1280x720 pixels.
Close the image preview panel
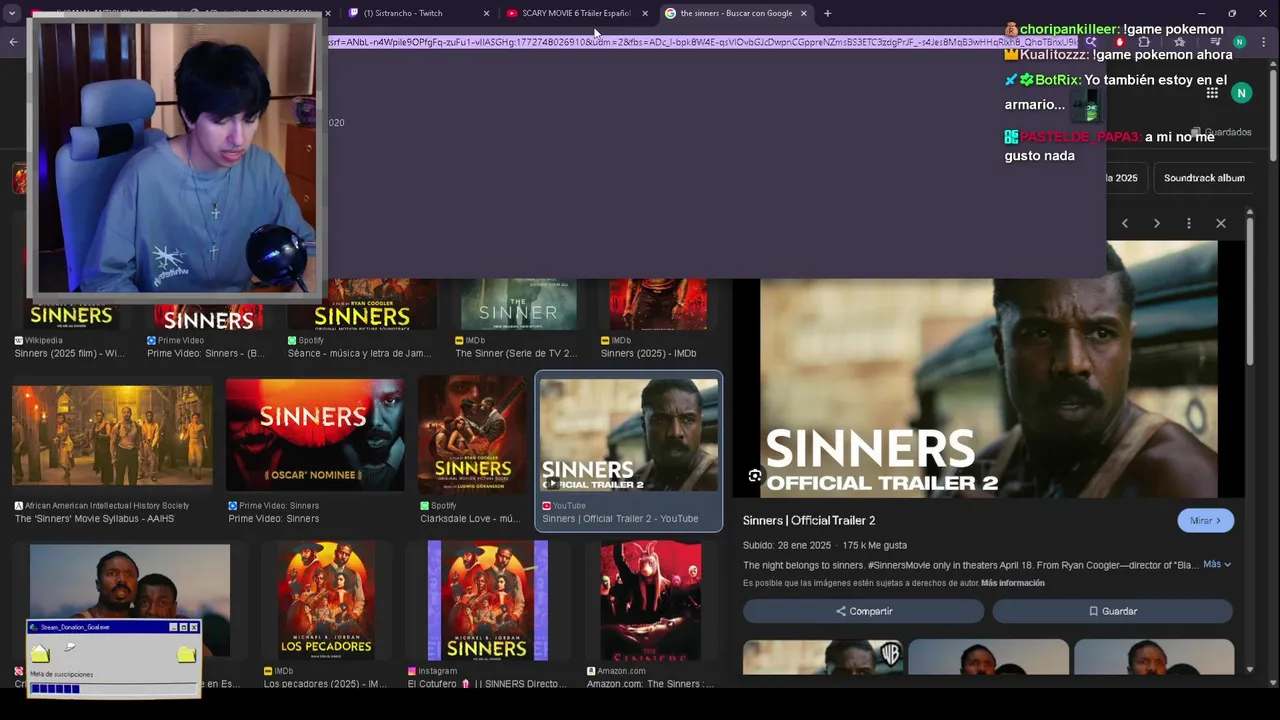[1221, 223]
